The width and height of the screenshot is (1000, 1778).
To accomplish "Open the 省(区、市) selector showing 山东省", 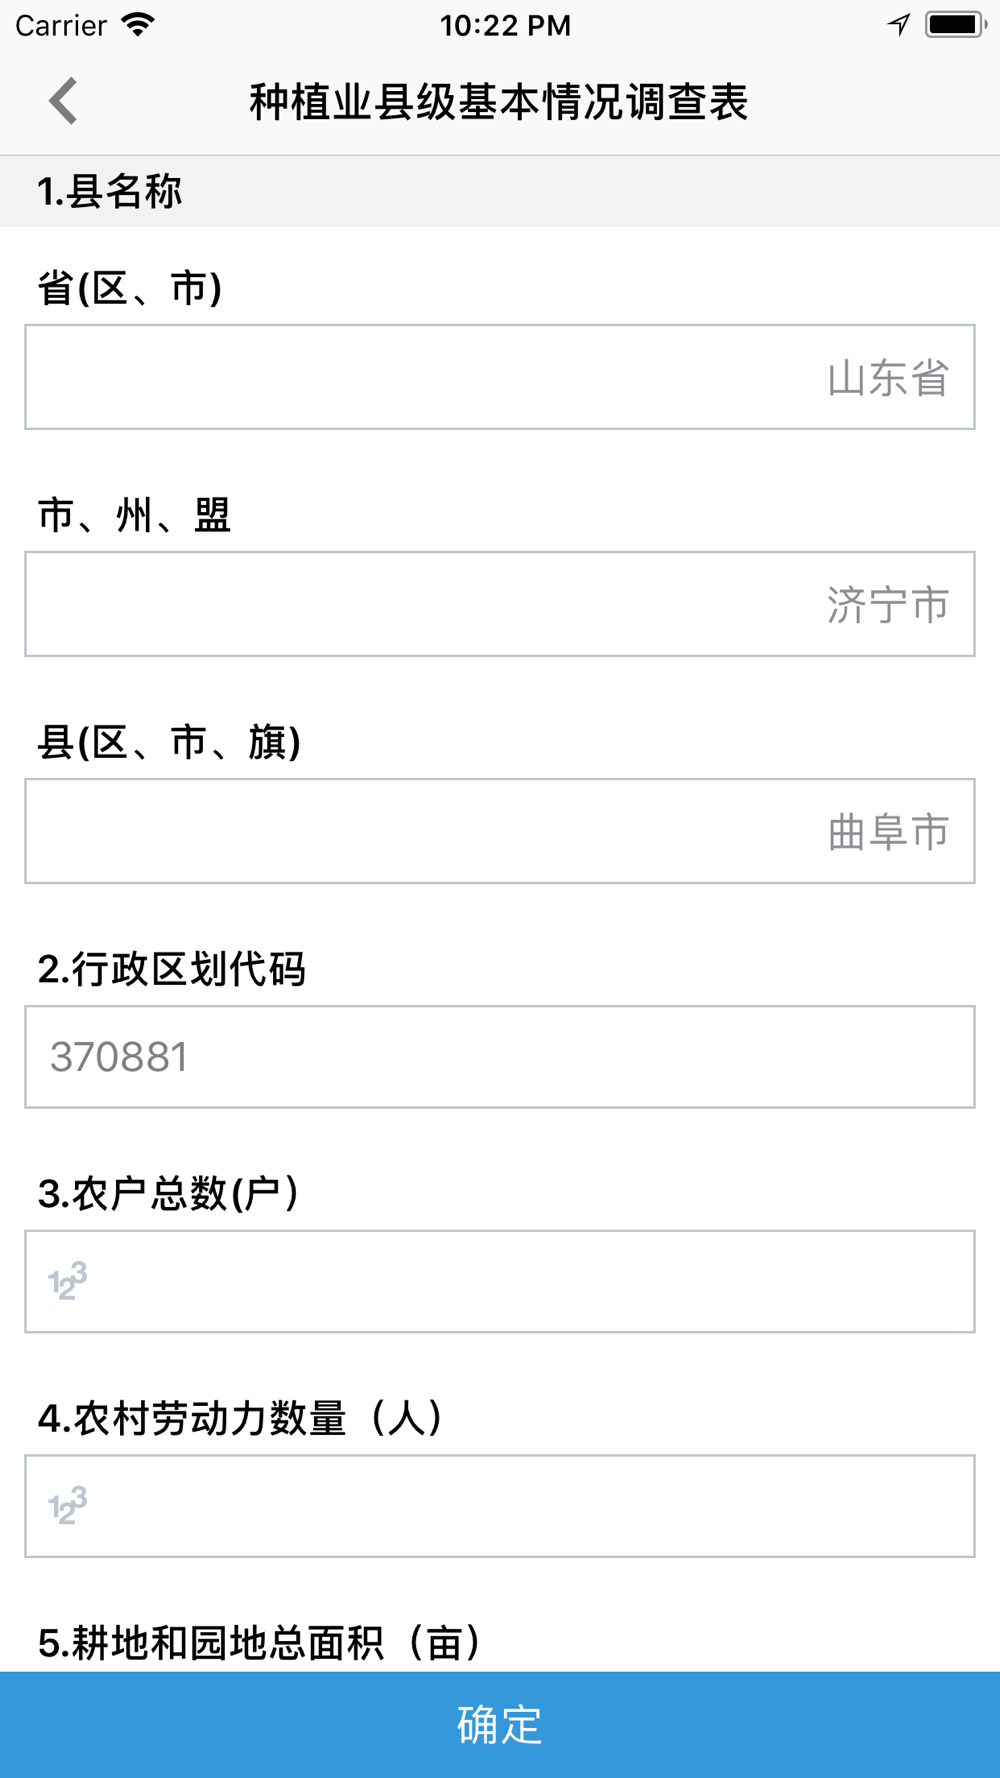I will point(500,377).
